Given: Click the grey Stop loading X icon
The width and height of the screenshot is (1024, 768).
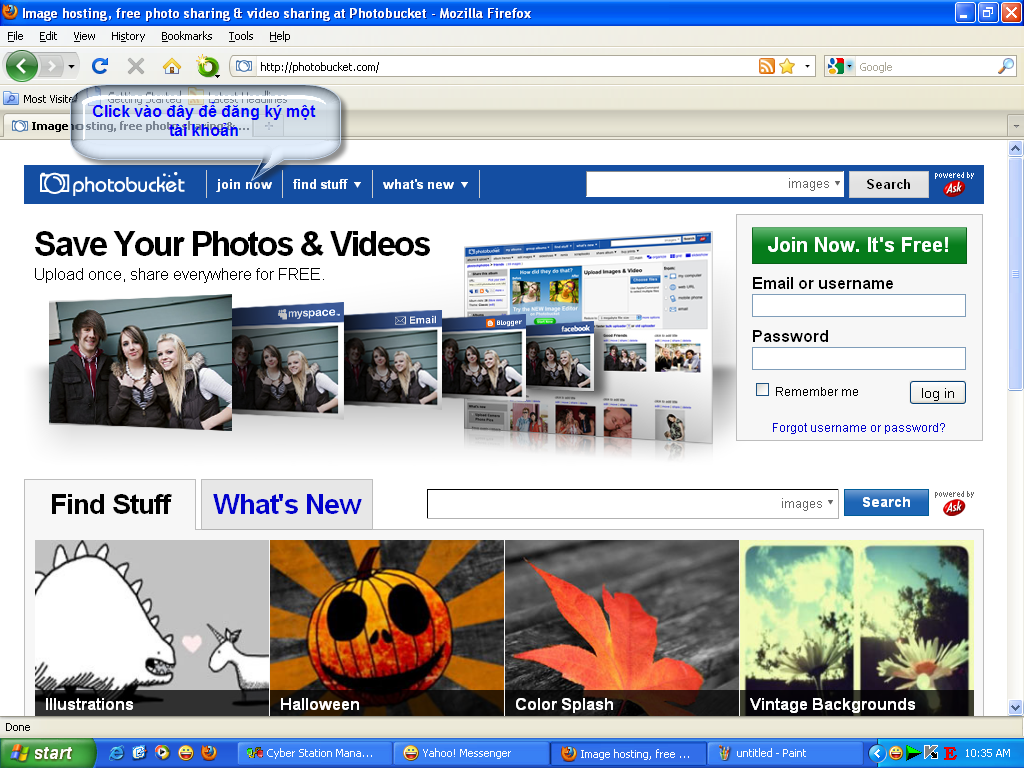Looking at the screenshot, I should pos(136,66).
